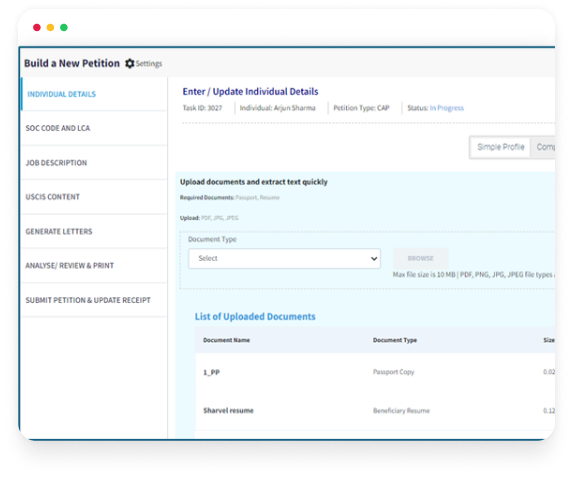Click the 1_PP document name

tap(212, 372)
